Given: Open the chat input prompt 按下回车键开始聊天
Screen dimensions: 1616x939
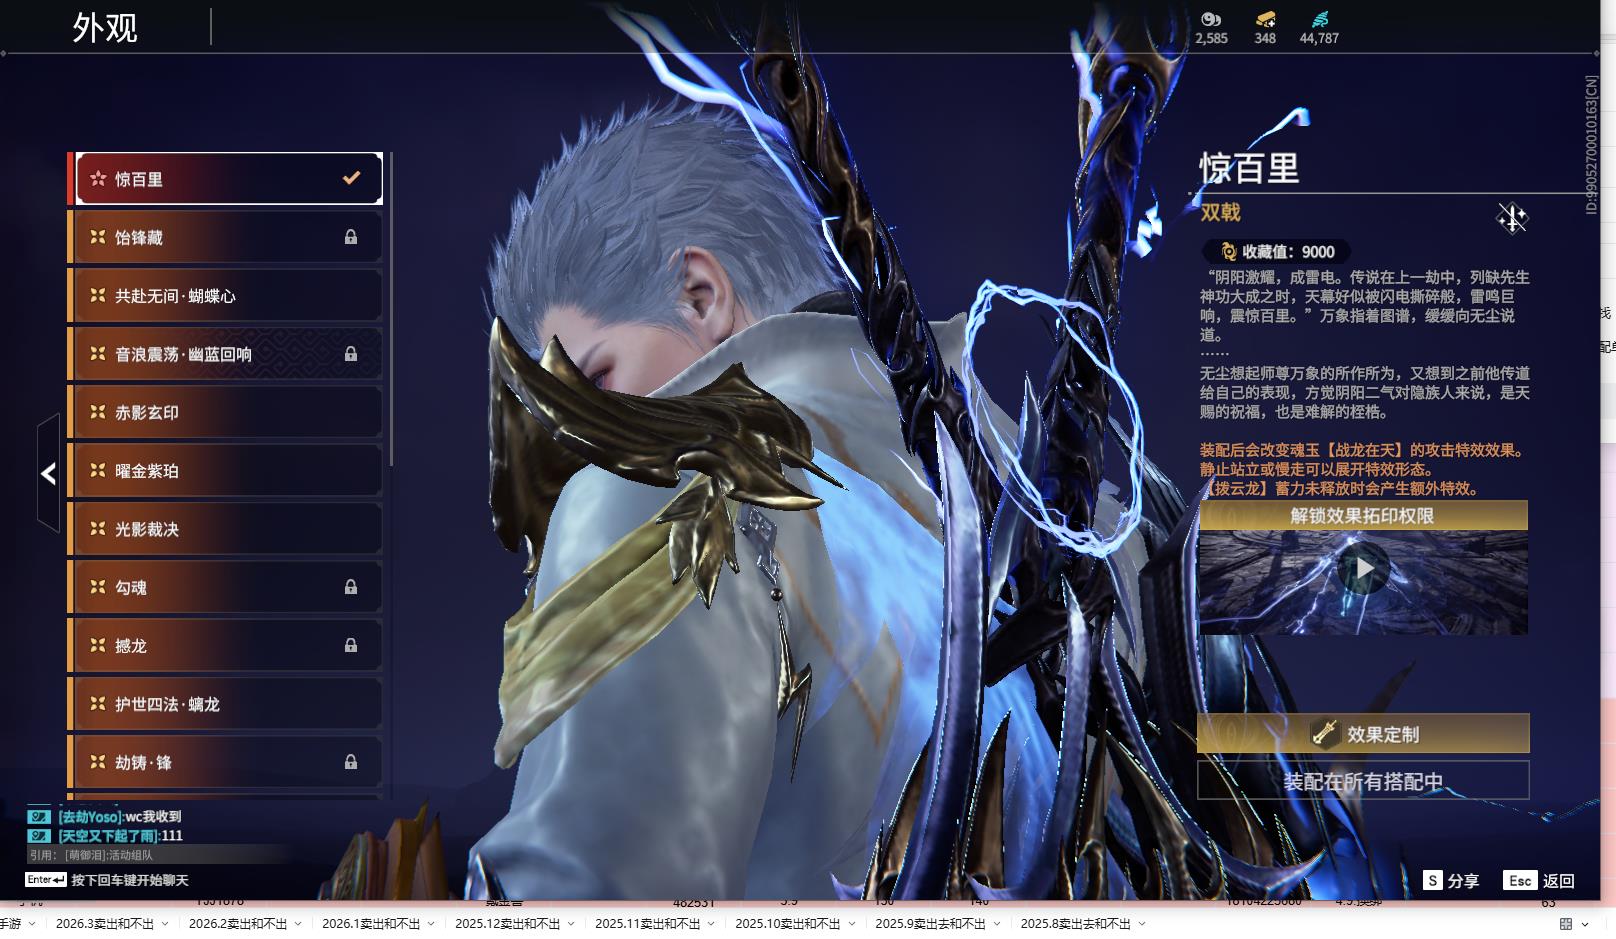Looking at the screenshot, I should coord(130,880).
